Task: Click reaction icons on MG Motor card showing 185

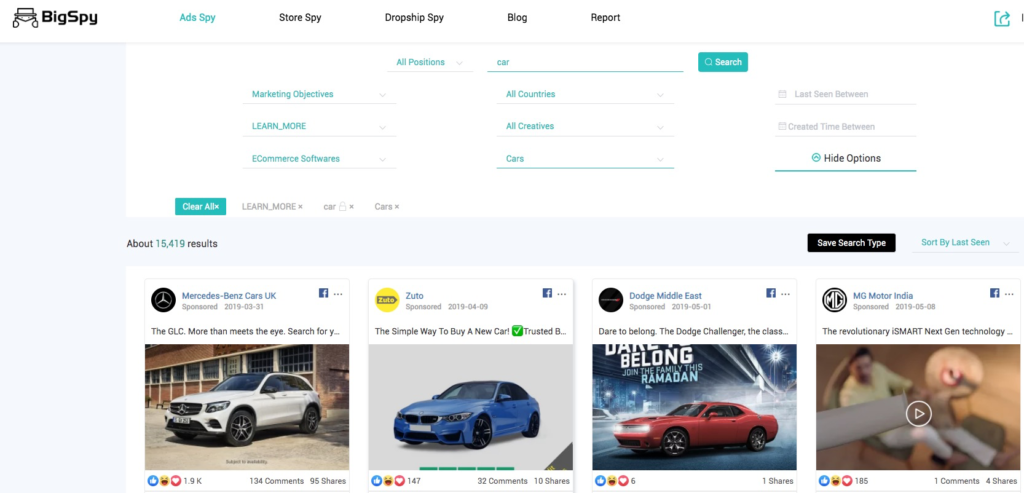Action: click(x=835, y=481)
